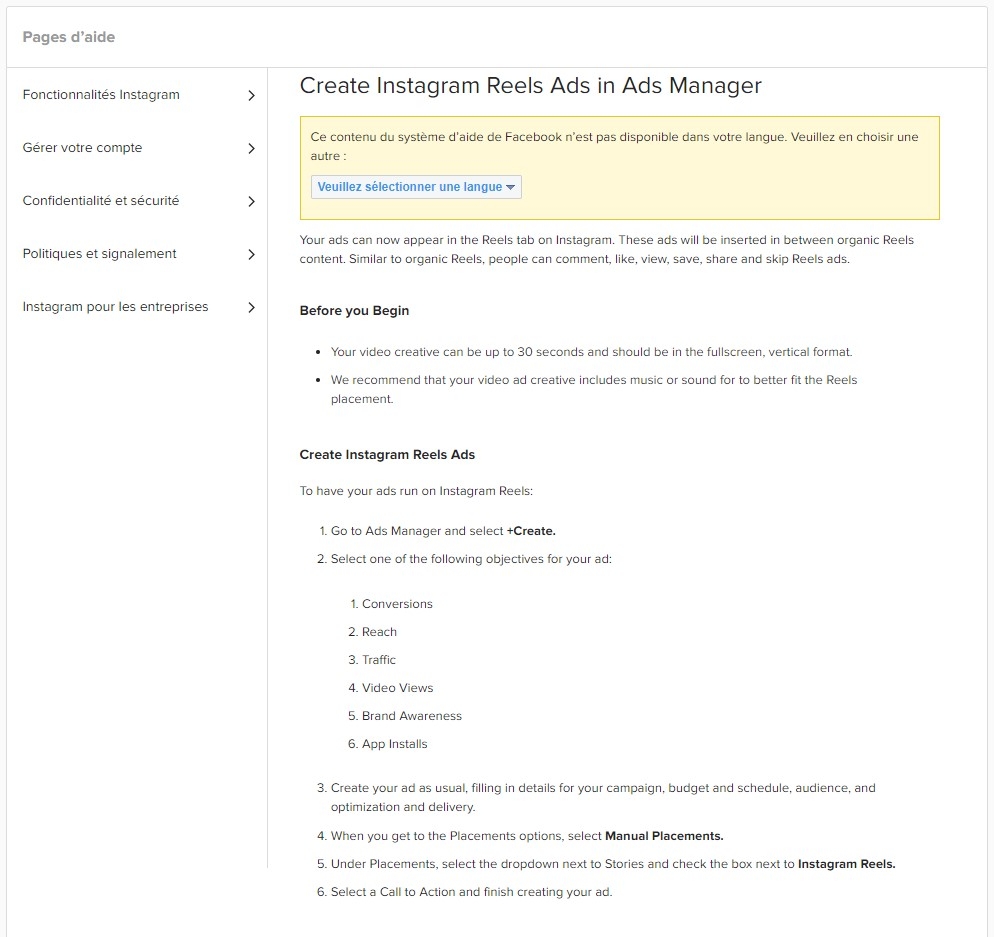The width and height of the screenshot is (994, 937).
Task: Click the Before you Begin heading
Action: pyautogui.click(x=354, y=311)
